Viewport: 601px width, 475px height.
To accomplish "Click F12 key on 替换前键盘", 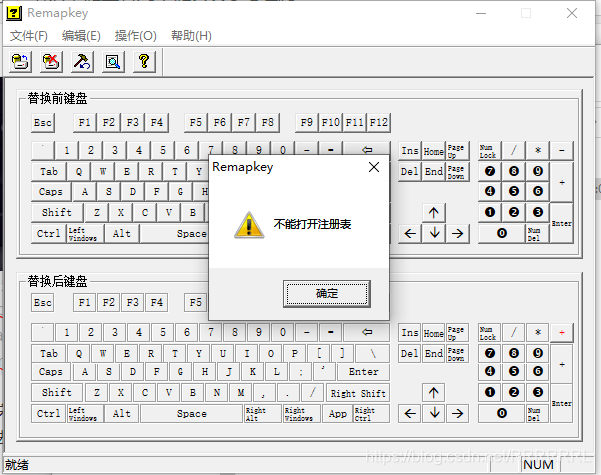I will click(379, 123).
